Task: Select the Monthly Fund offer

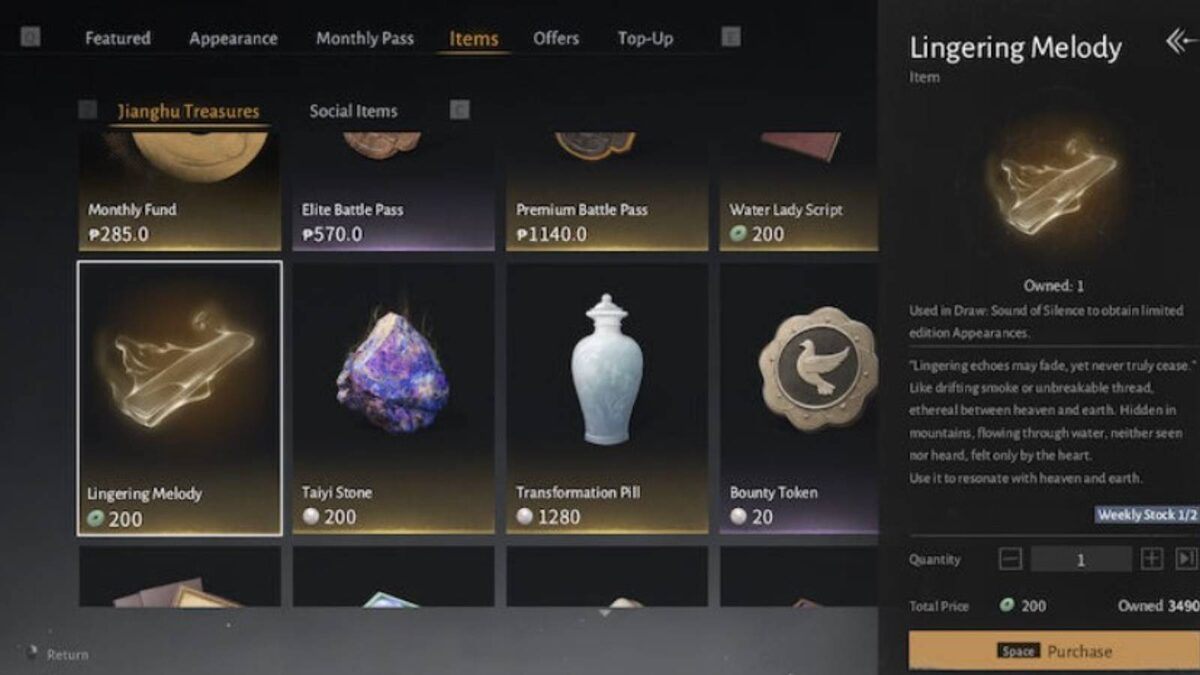Action: pyautogui.click(x=180, y=191)
